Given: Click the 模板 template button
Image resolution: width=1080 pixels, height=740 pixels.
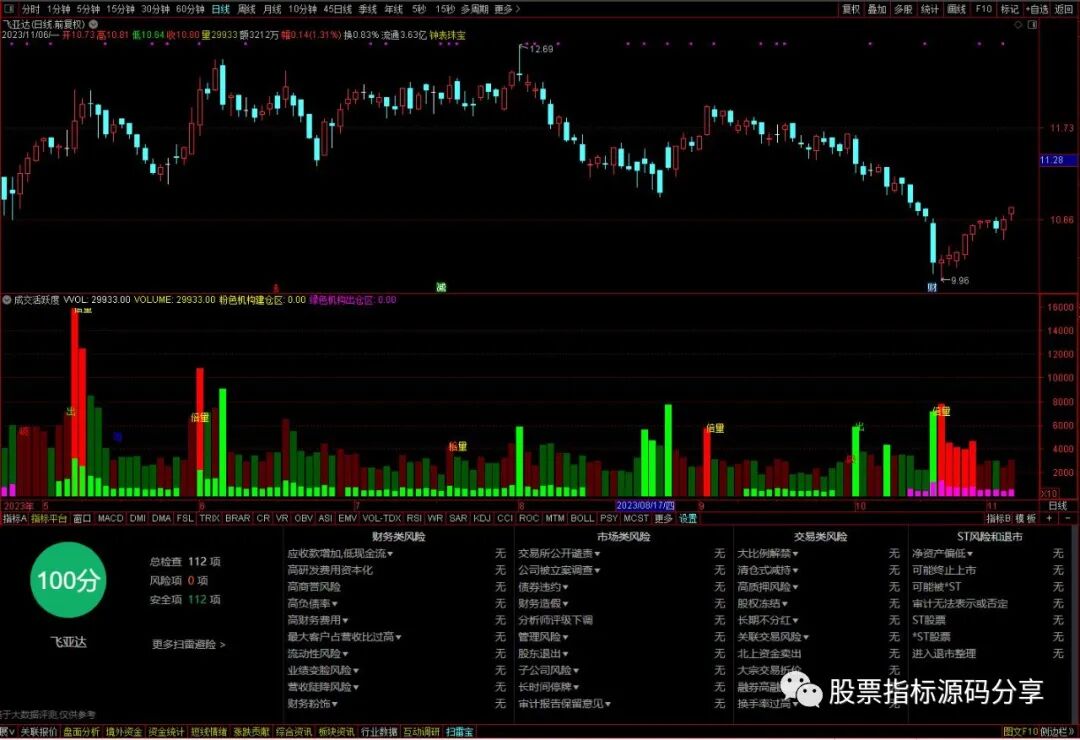Looking at the screenshot, I should pos(1026,518).
